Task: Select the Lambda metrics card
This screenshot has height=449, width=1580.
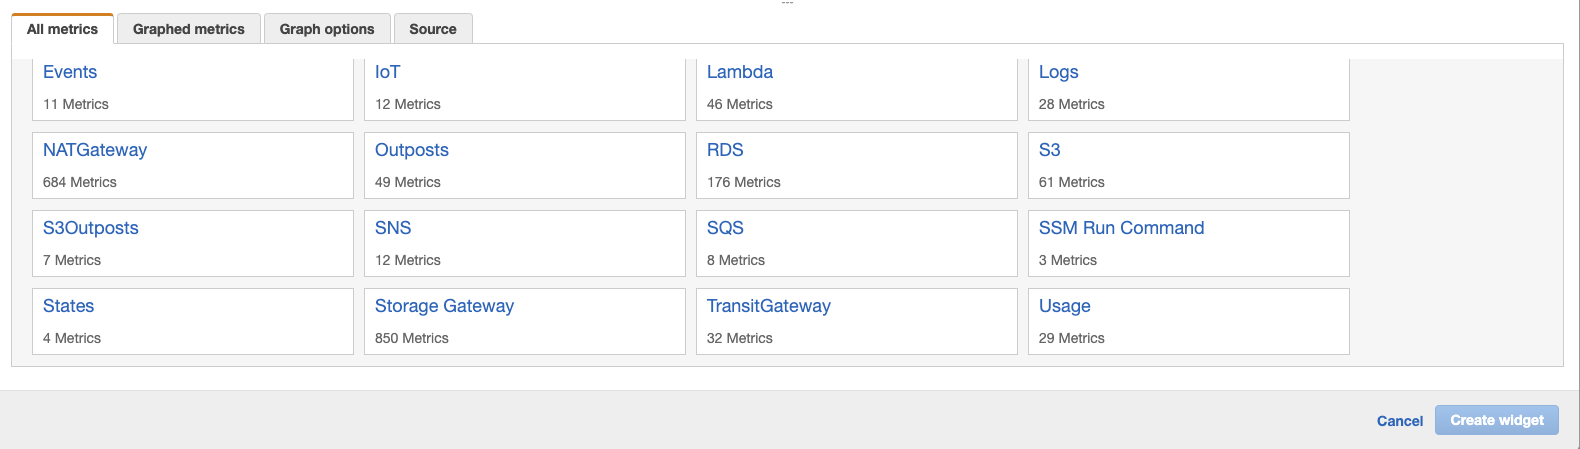Action: pyautogui.click(x=739, y=72)
